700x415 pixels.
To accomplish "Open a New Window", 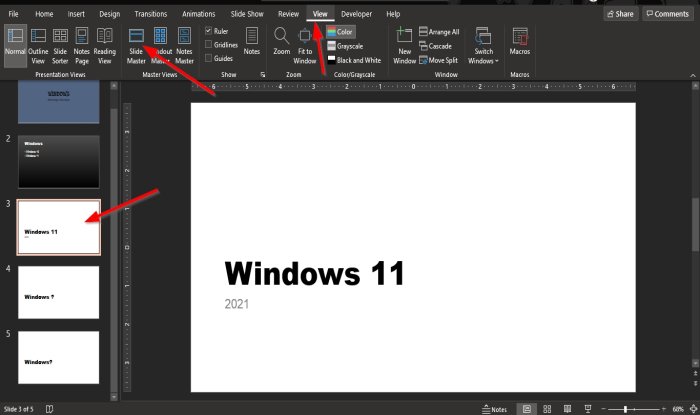I will coord(404,46).
